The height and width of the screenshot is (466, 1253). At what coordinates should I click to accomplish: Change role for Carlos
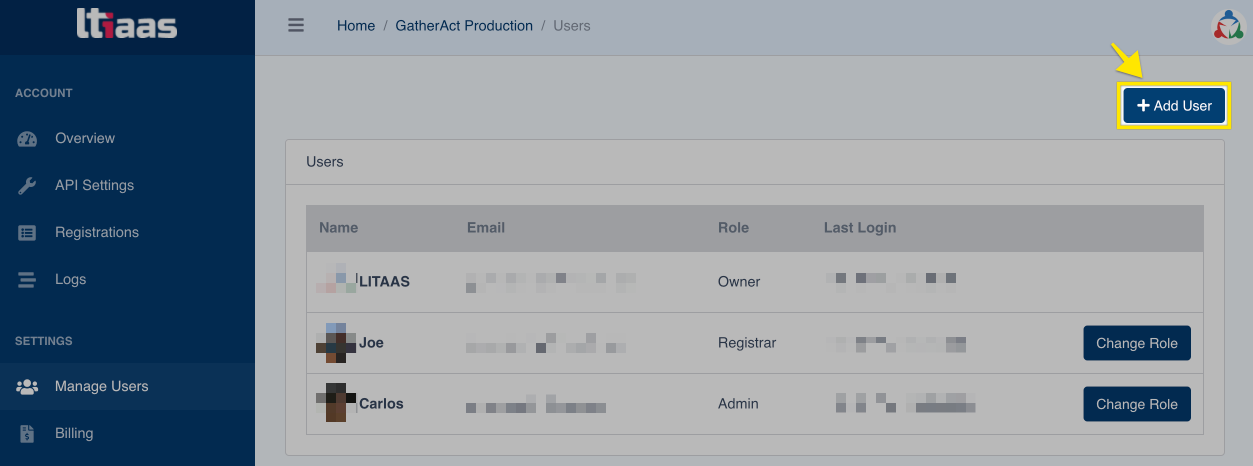[x=1136, y=404]
